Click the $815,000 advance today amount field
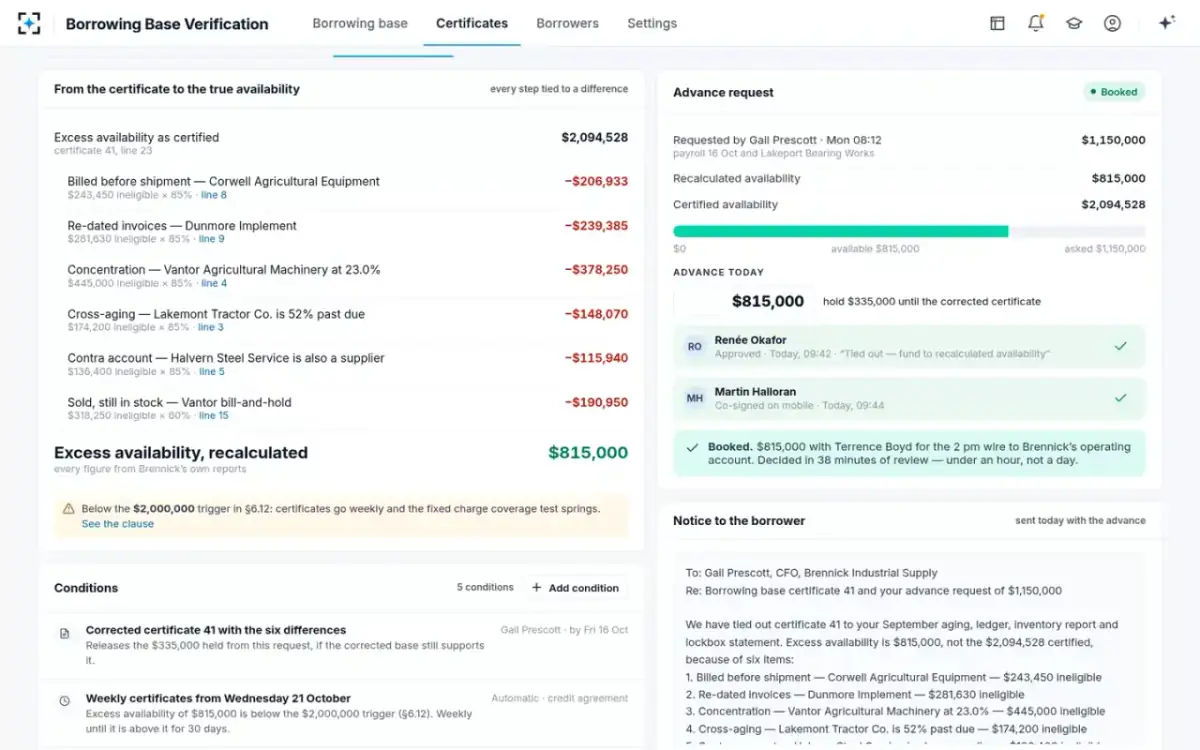The image size is (1200, 750). 743,301
